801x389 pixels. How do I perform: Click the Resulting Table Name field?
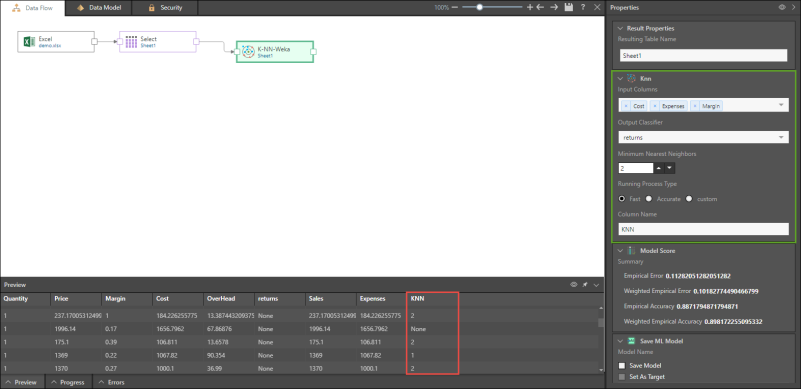pos(703,55)
